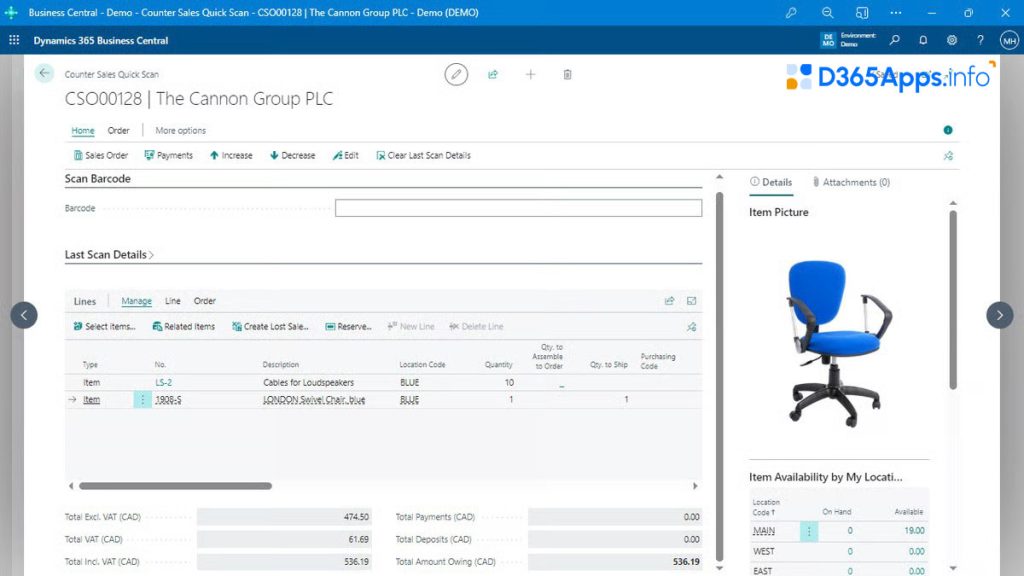Image resolution: width=1024 pixels, height=576 pixels.
Task: Click Related Items in the Lines toolbar
Action: (x=184, y=327)
